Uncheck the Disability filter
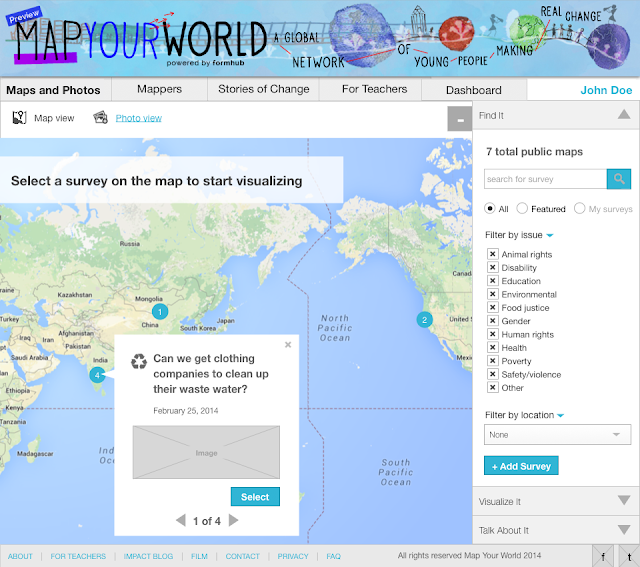Image resolution: width=640 pixels, height=567 pixels. [493, 267]
